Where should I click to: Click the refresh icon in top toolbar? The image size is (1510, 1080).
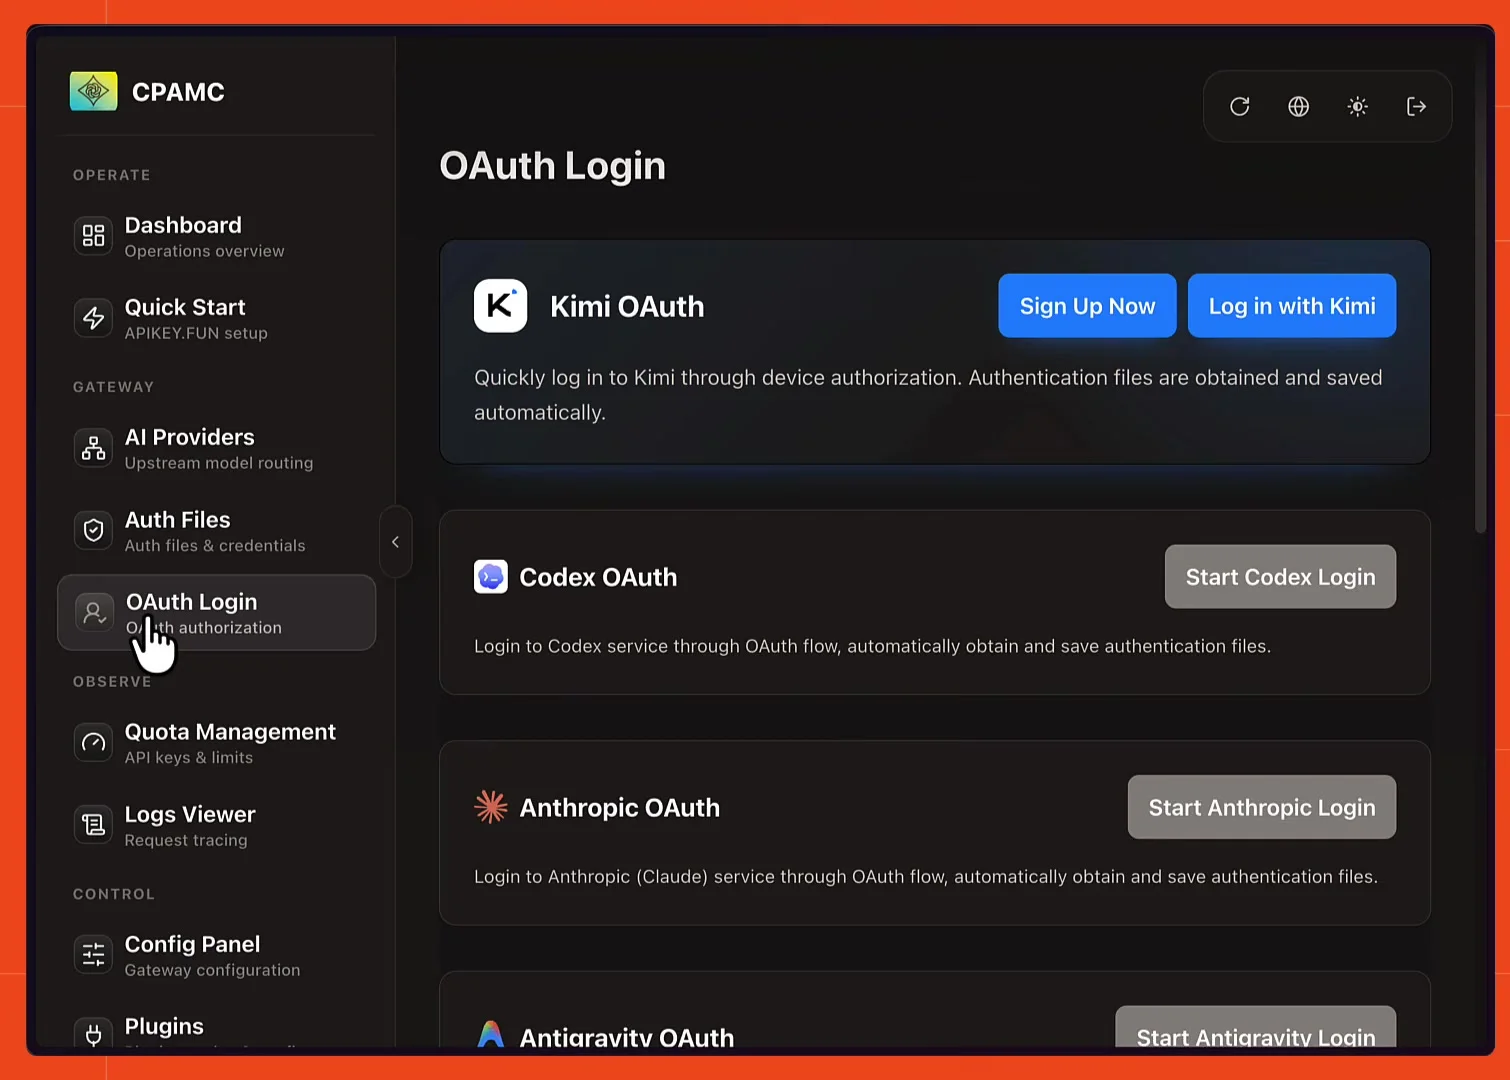(1239, 106)
